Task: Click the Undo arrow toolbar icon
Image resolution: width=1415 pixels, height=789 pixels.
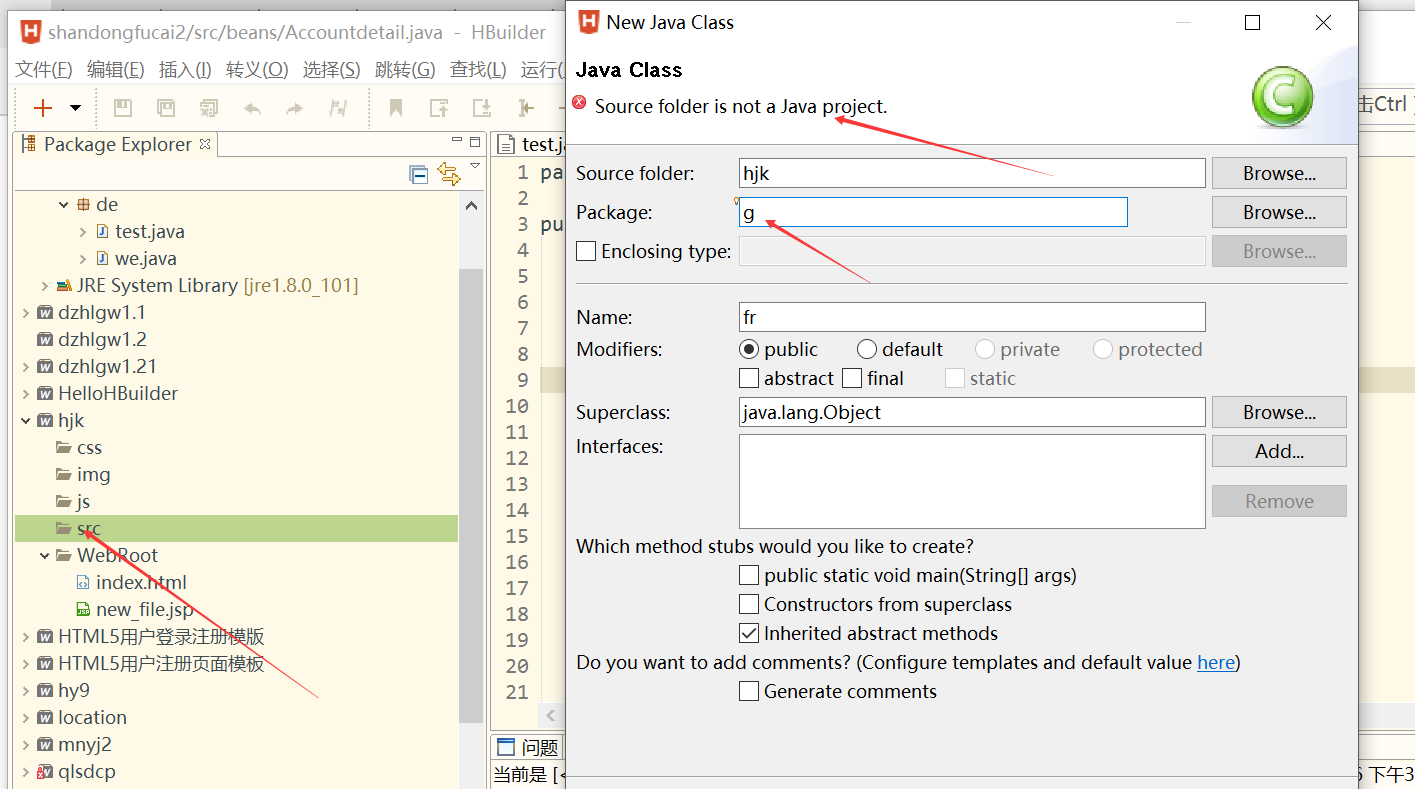Action: coord(252,108)
